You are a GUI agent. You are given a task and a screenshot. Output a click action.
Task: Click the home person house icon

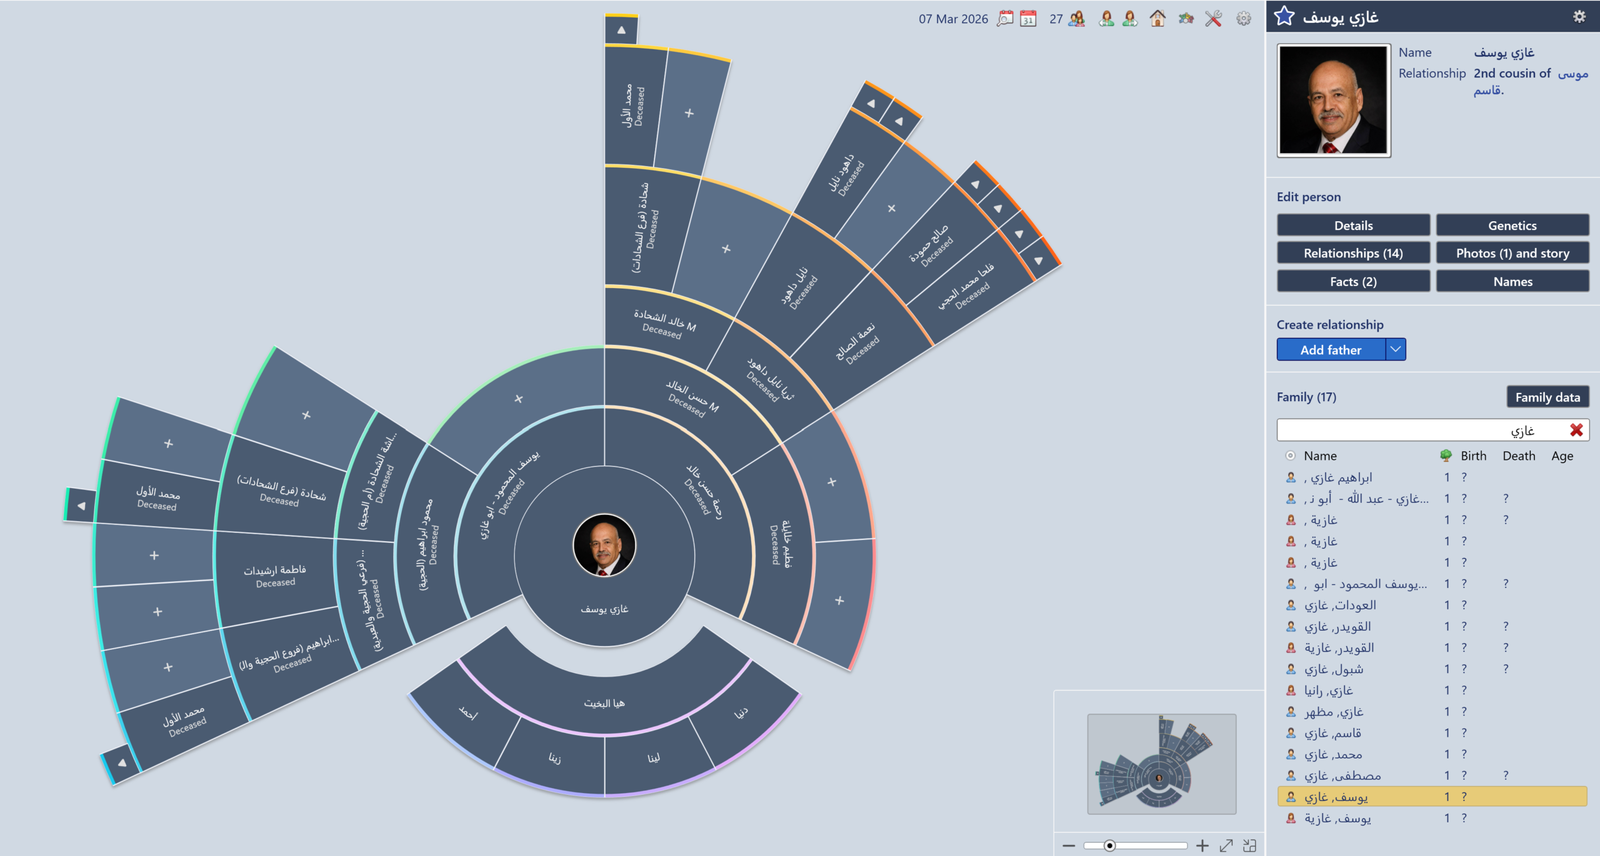(1157, 18)
